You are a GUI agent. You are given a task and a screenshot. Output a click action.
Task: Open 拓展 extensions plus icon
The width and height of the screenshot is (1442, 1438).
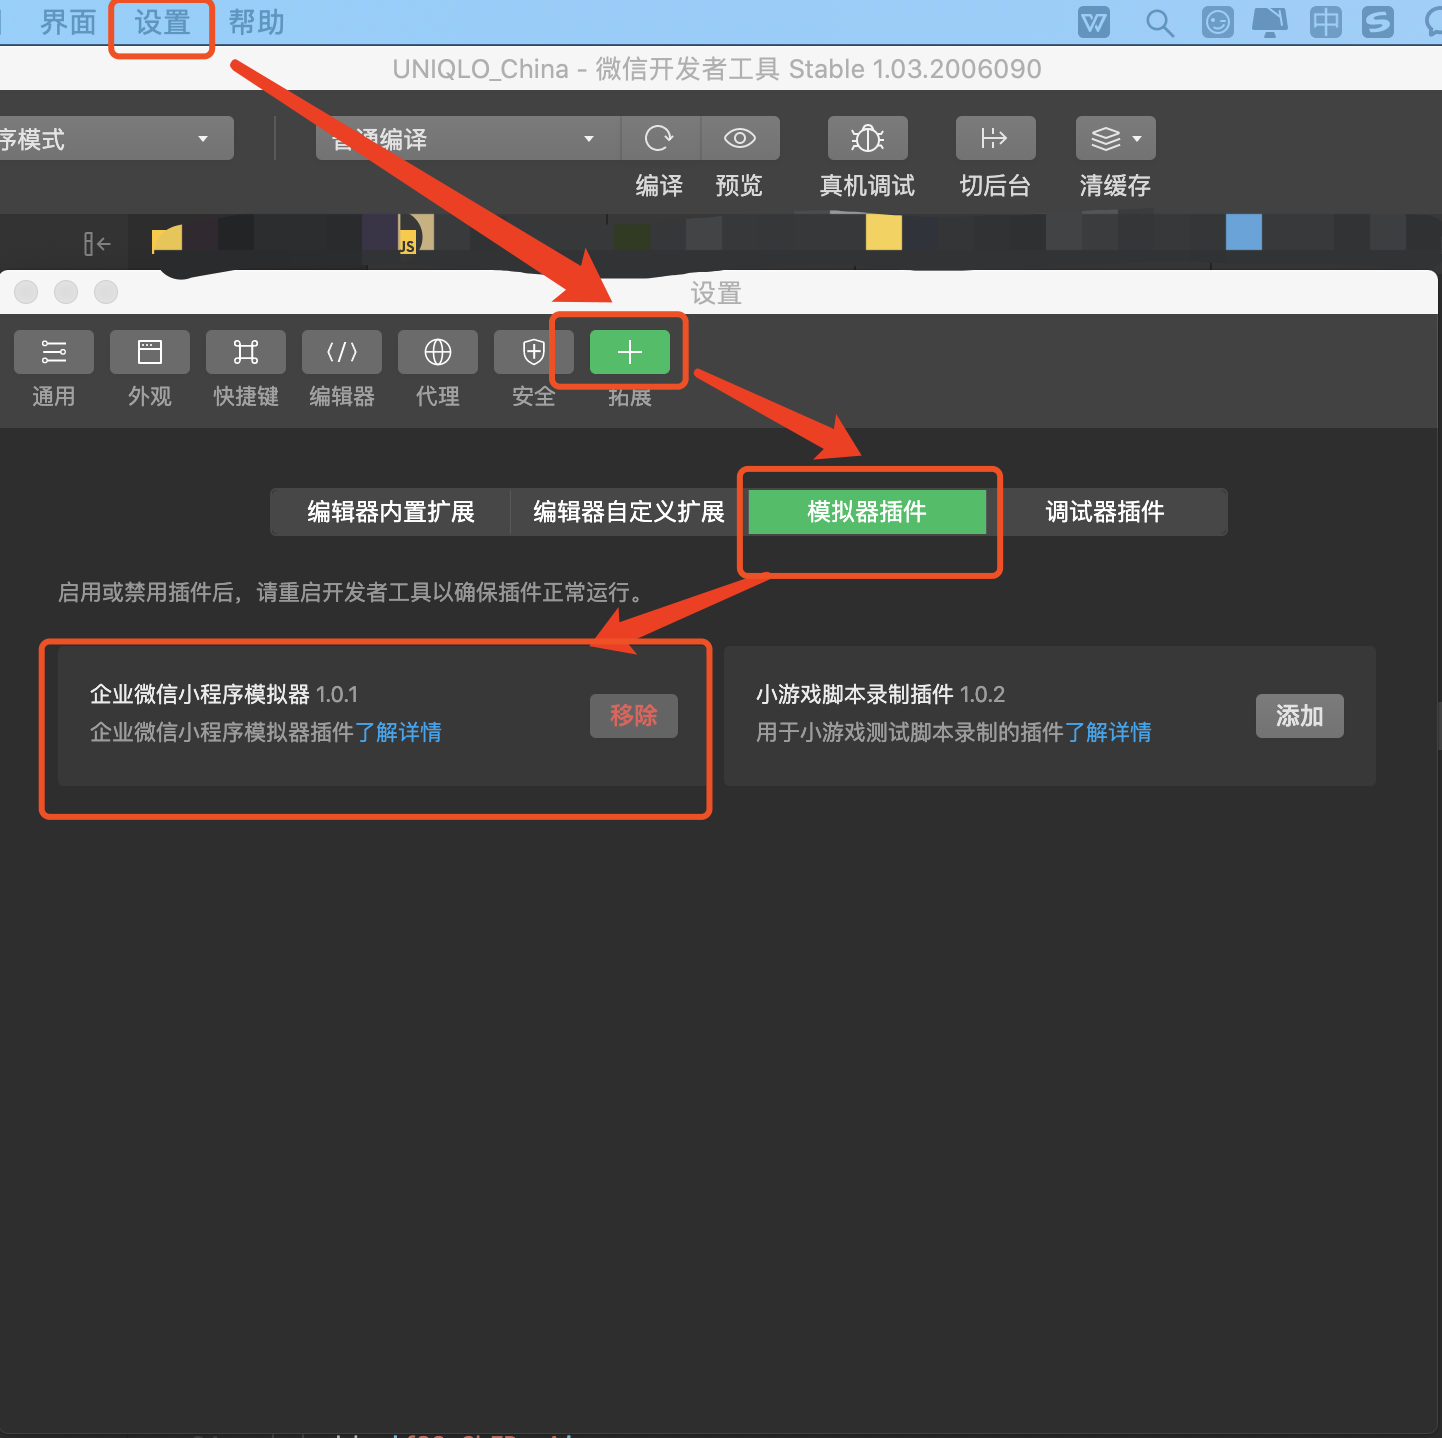[630, 352]
